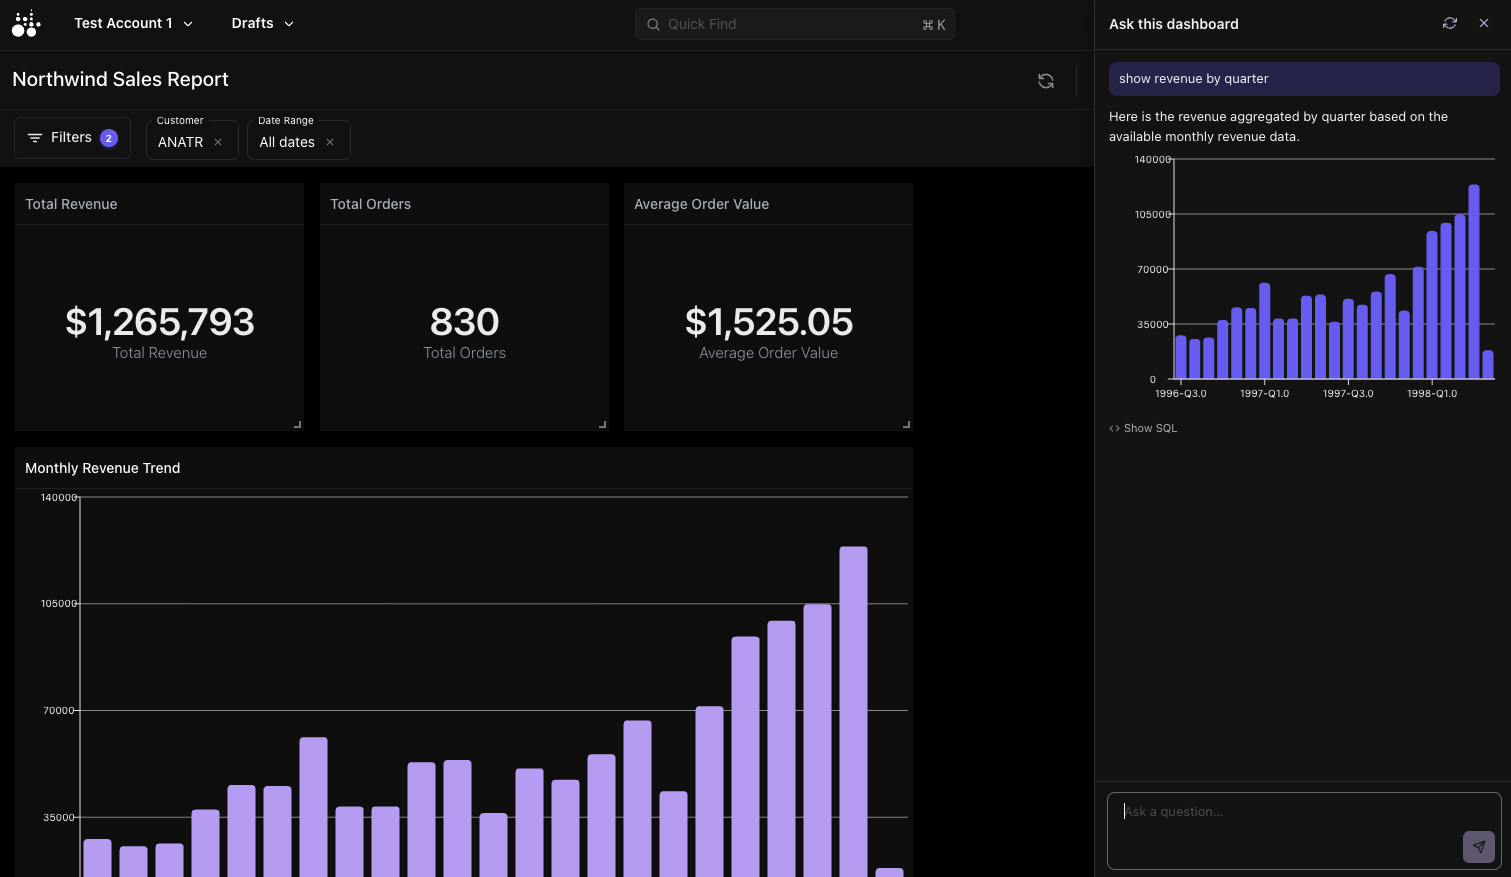Close the Ask this dashboard panel

pyautogui.click(x=1484, y=23)
